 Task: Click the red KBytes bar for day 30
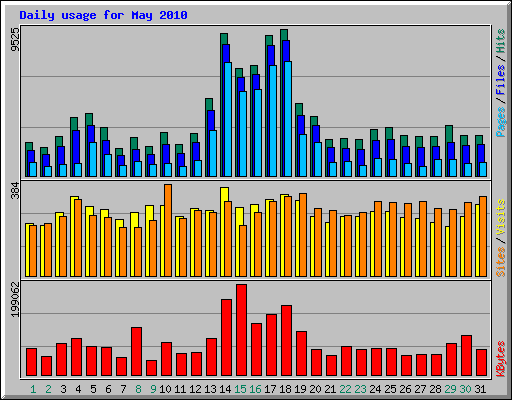click(x=466, y=356)
